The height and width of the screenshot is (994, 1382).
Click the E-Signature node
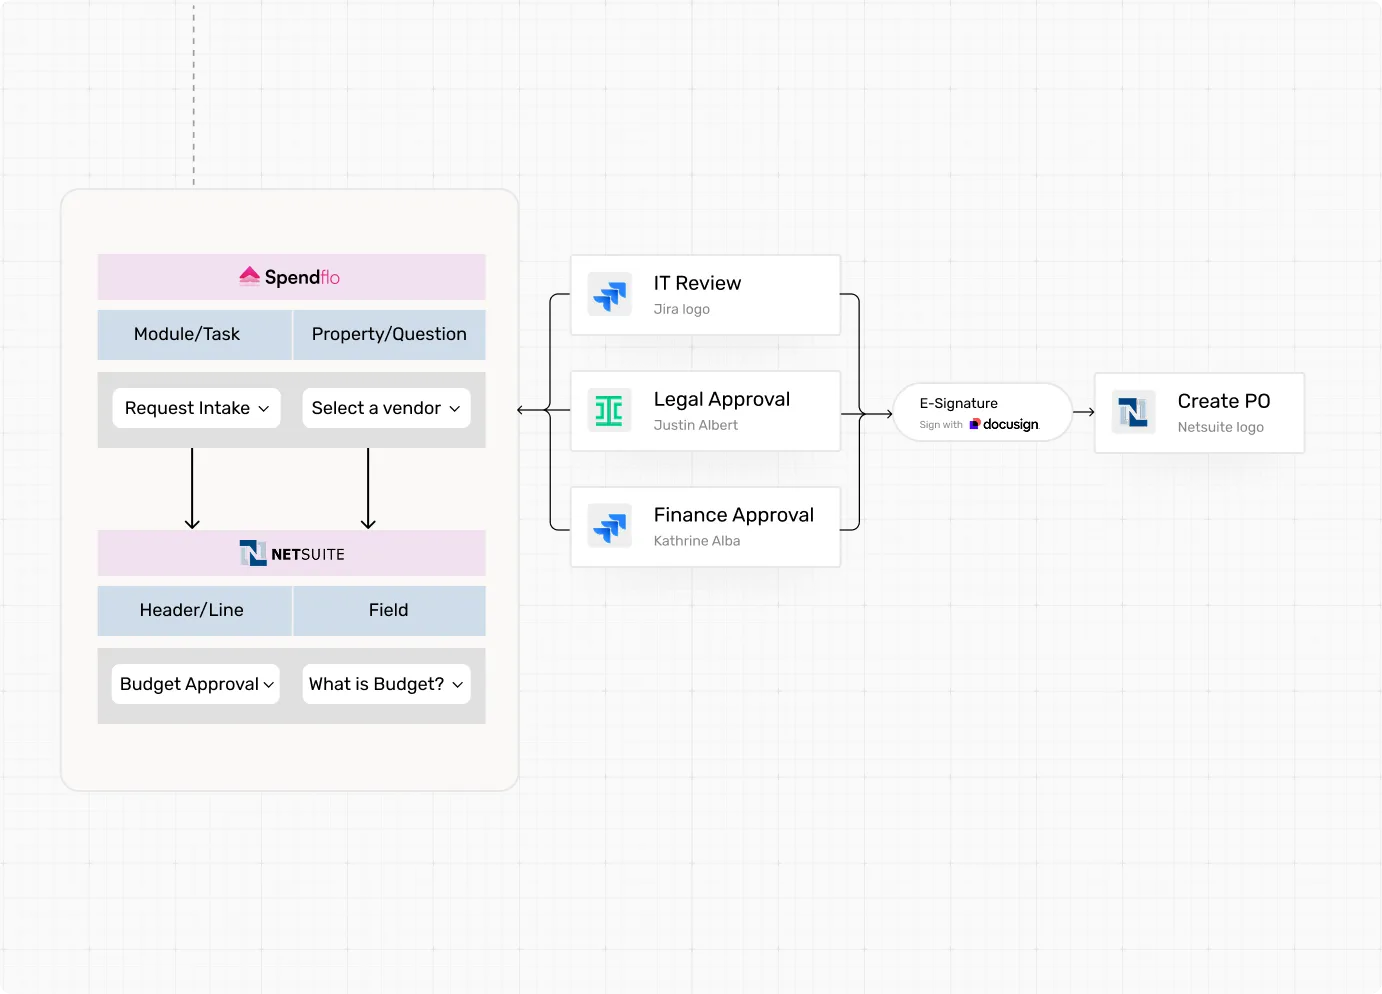(982, 412)
